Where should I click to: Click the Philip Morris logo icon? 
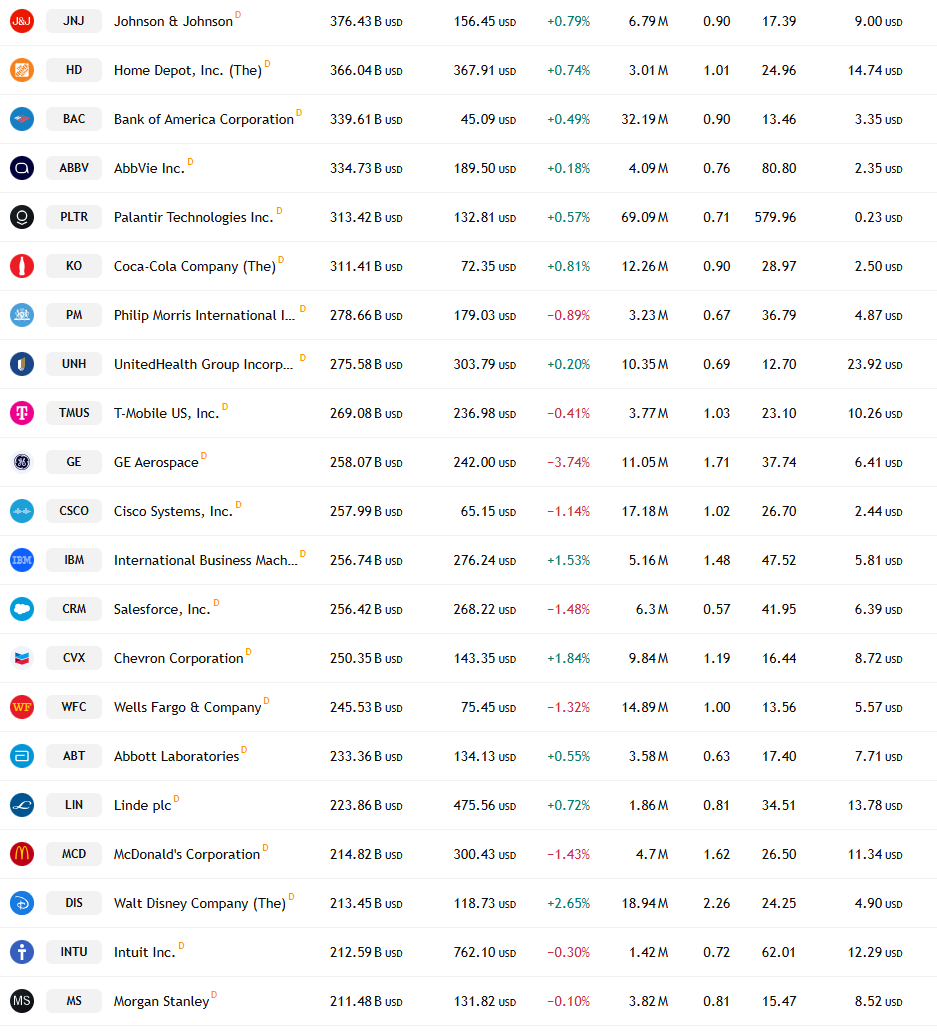point(22,315)
